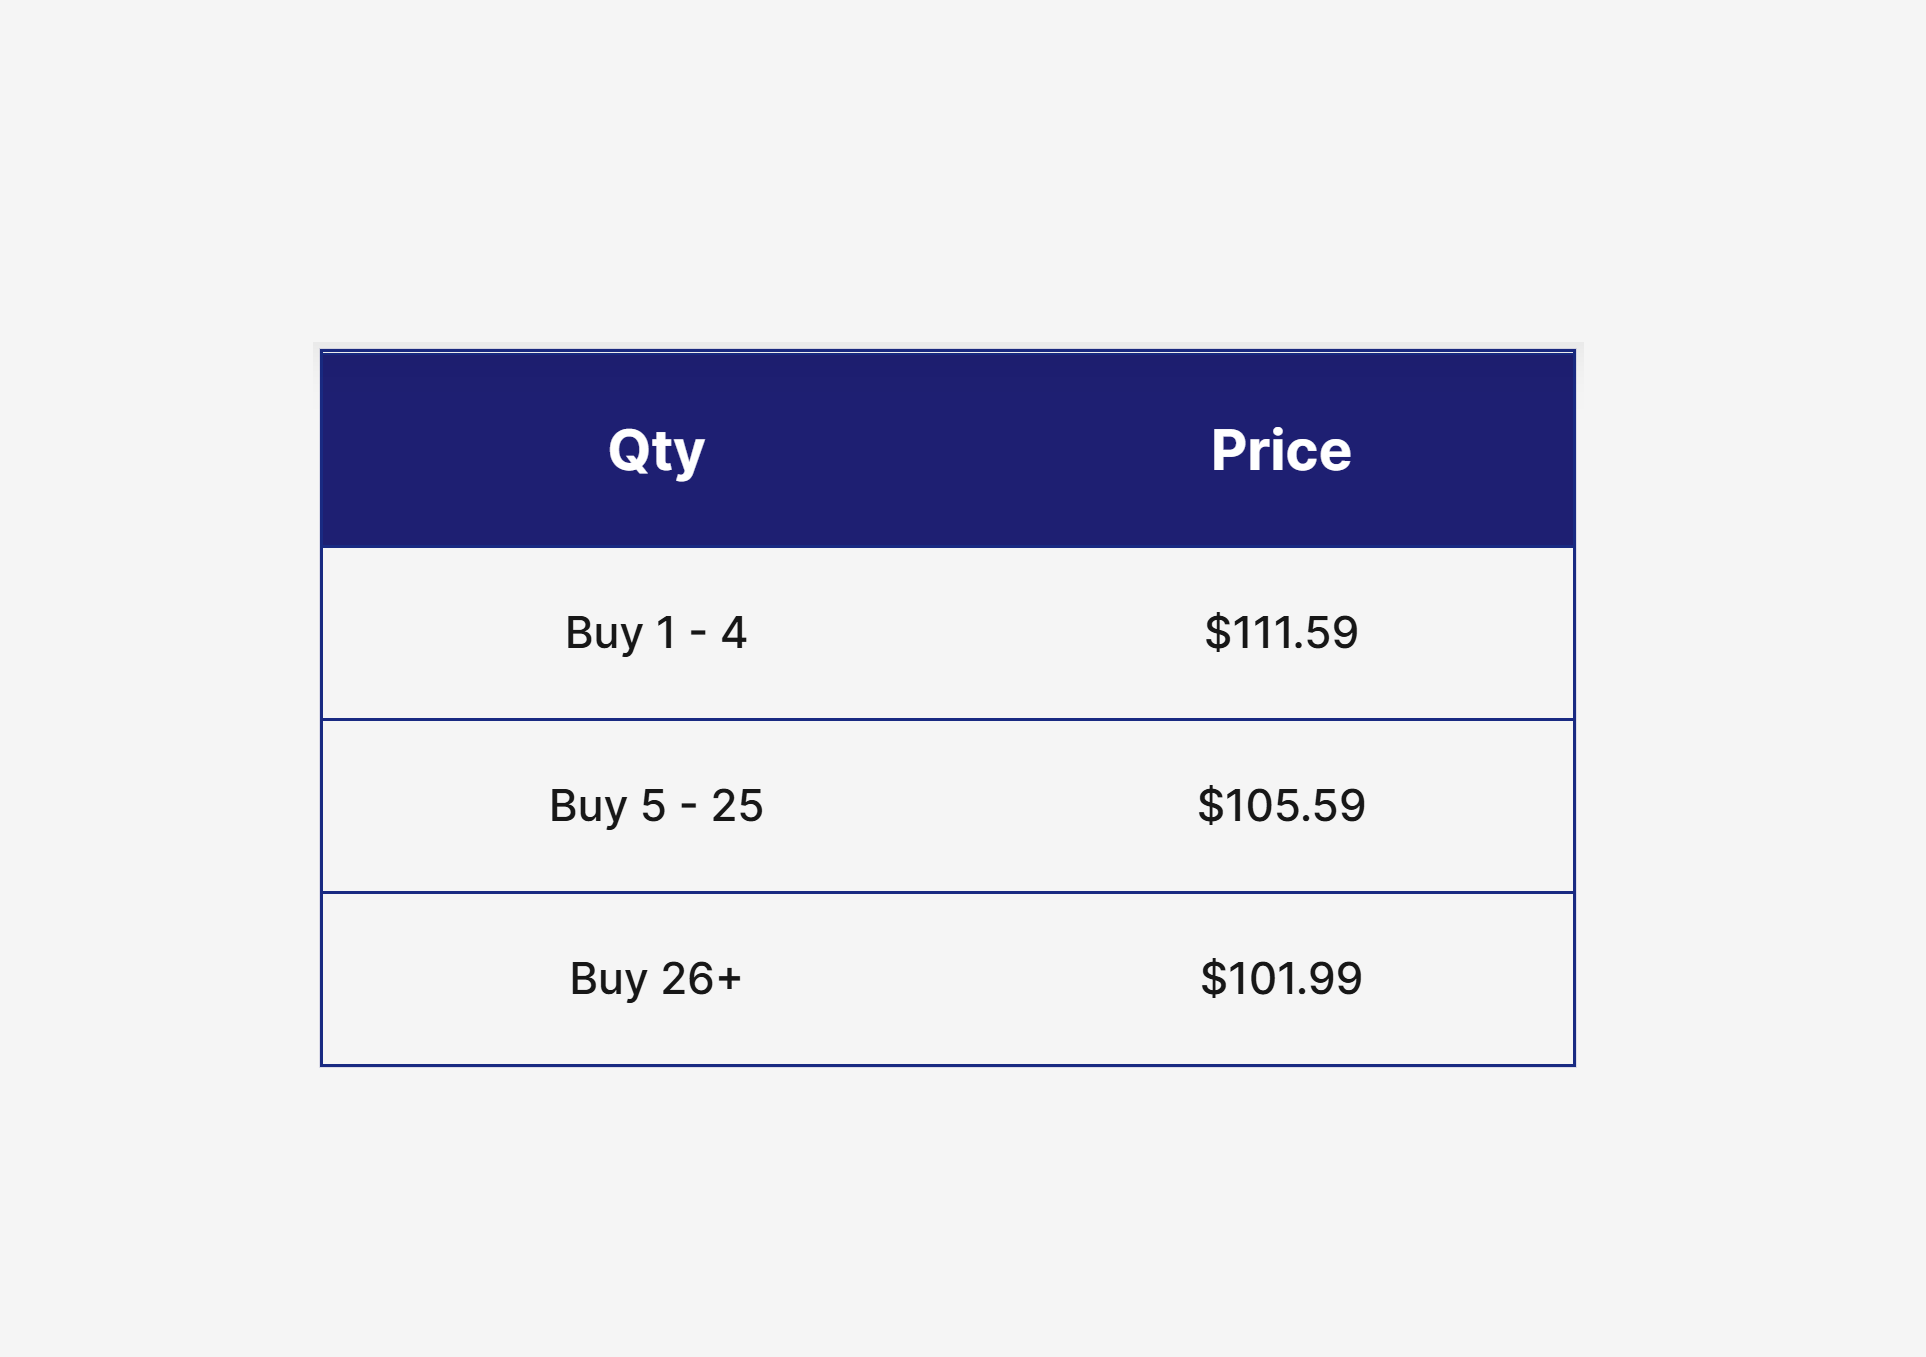Click the word Buy in the 5 - 25 row
Image resolution: width=1926 pixels, height=1357 pixels.
click(589, 806)
